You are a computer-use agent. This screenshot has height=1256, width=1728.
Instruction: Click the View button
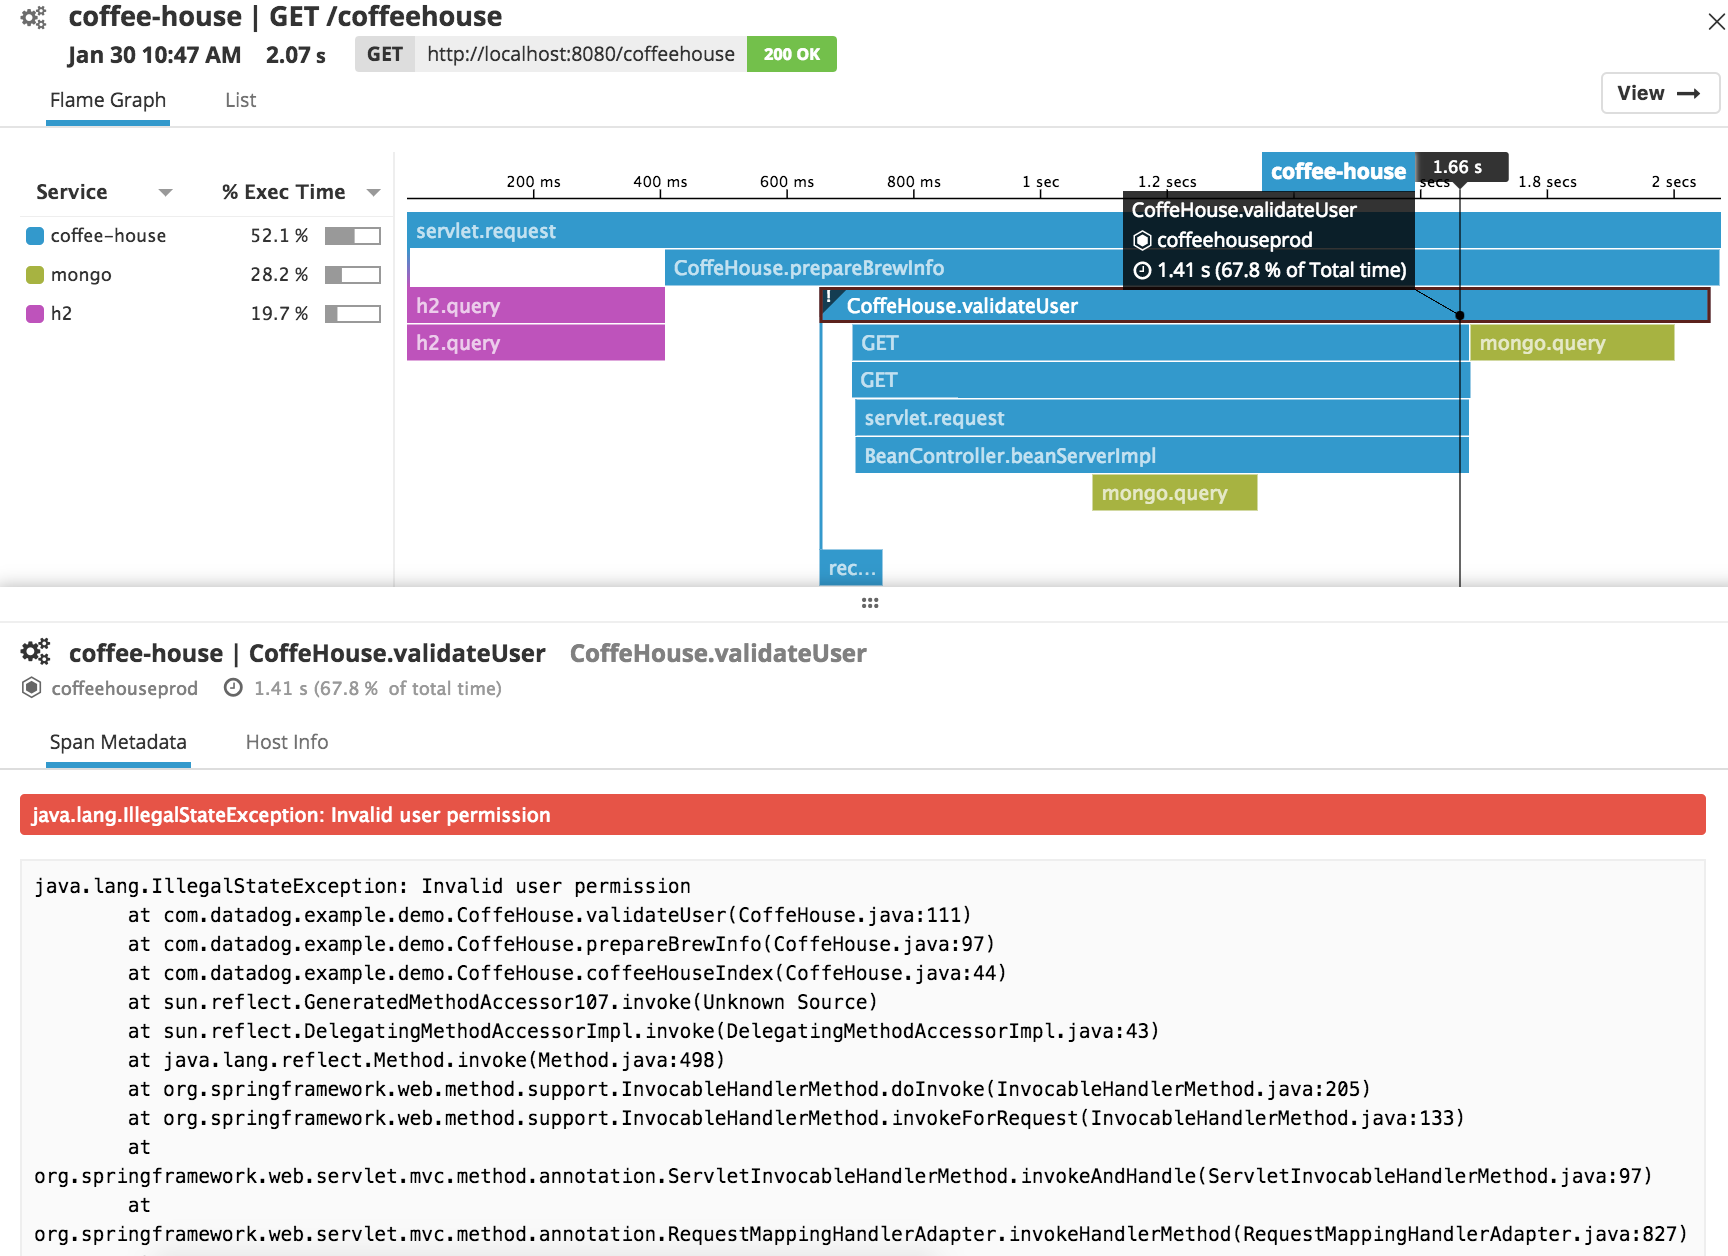(1659, 92)
